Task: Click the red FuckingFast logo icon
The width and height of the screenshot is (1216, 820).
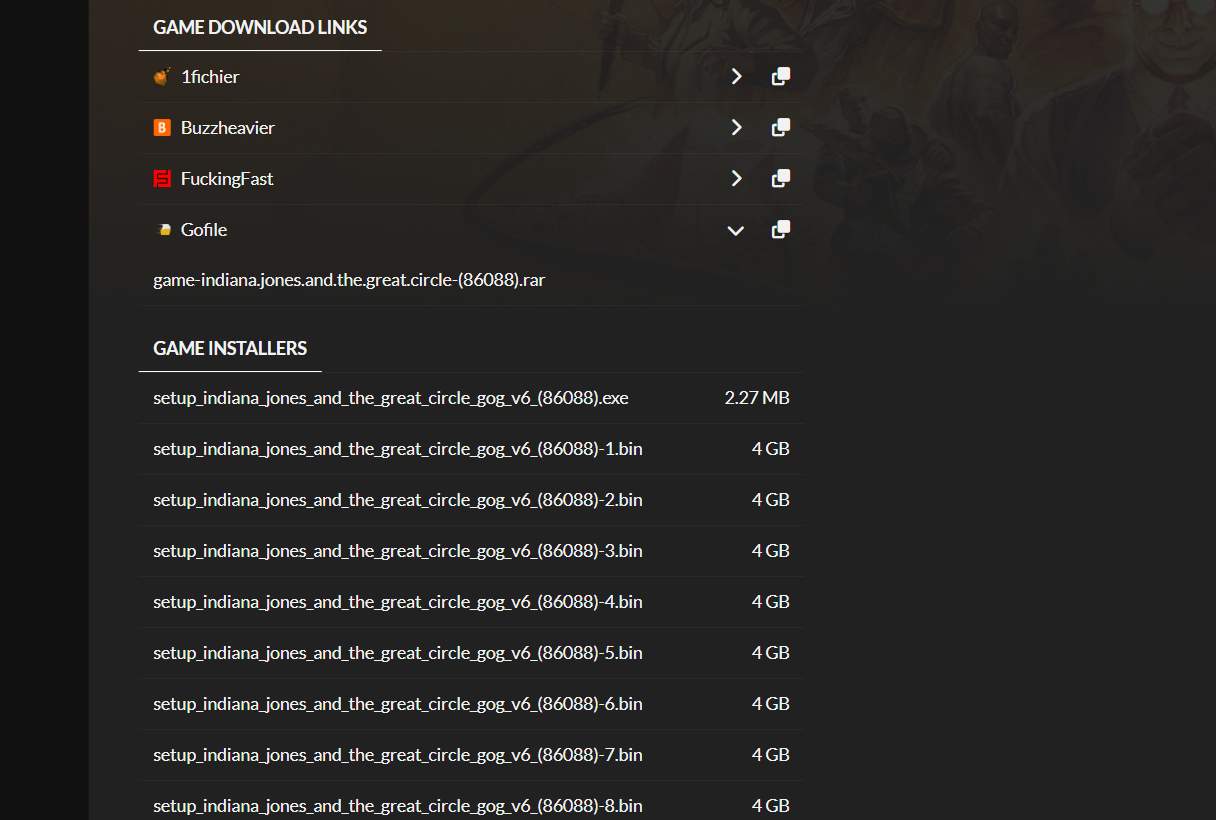Action: coord(162,179)
